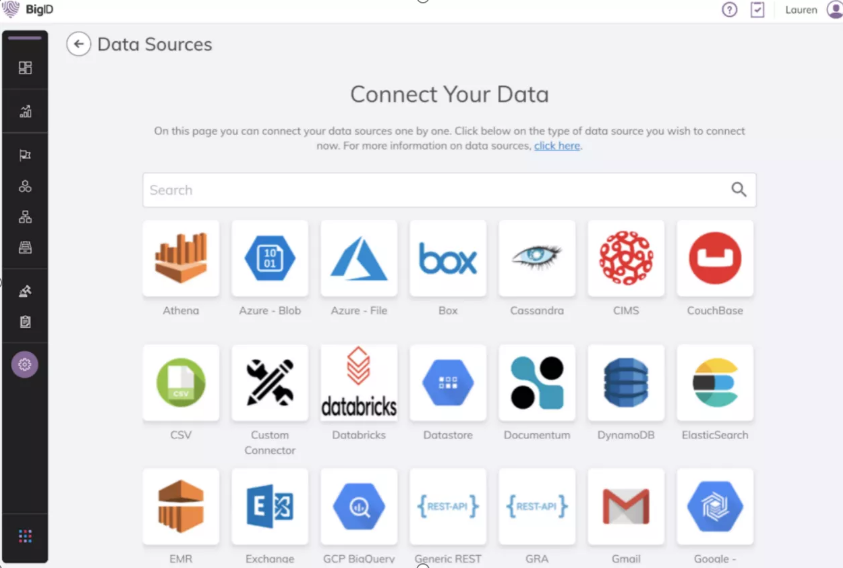Go back using the arrow button

(x=78, y=44)
